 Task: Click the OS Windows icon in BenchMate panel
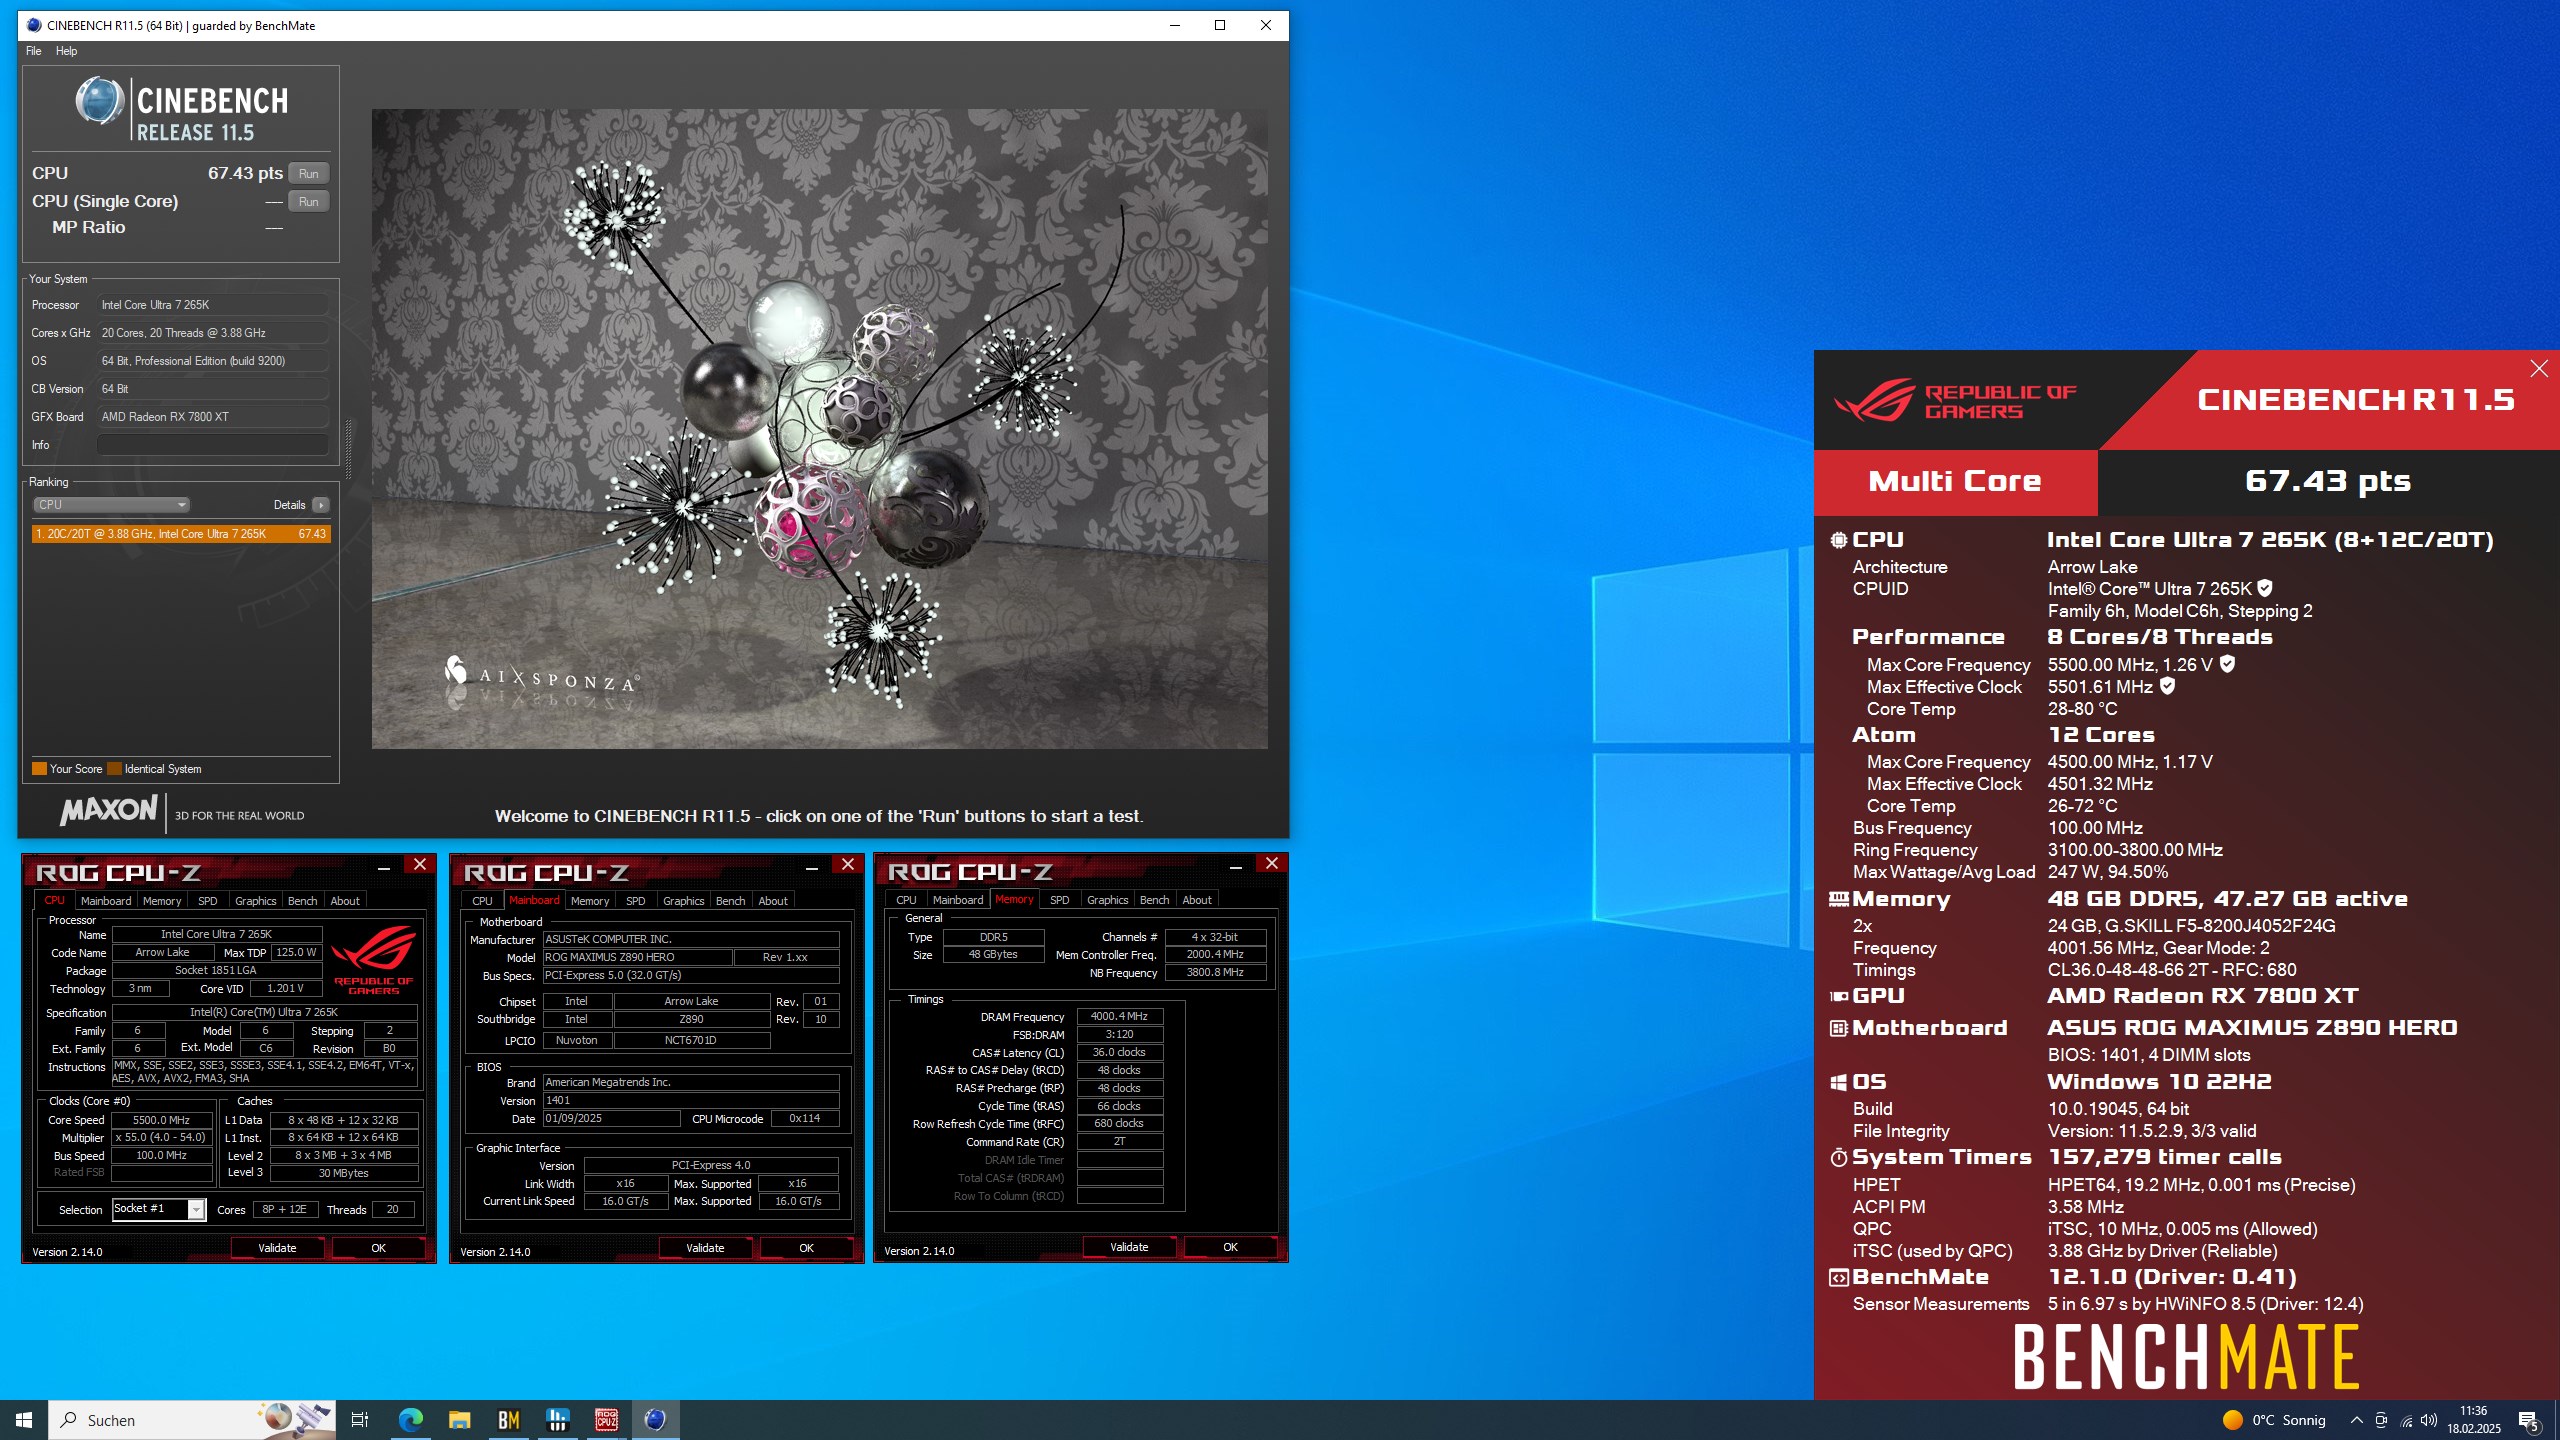pos(1838,1082)
